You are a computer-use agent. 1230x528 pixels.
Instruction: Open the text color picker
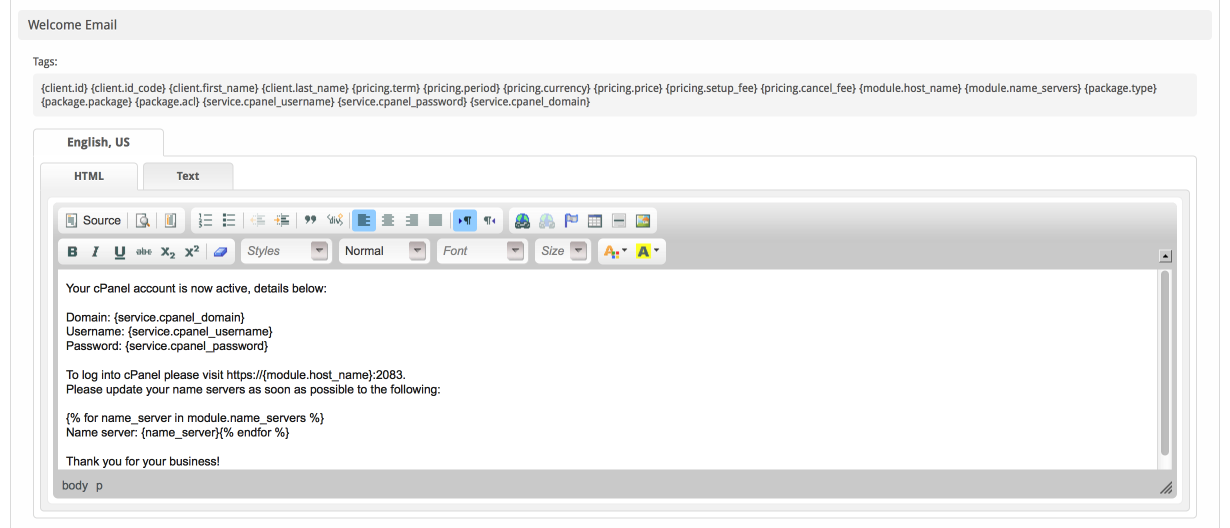[x=612, y=251]
